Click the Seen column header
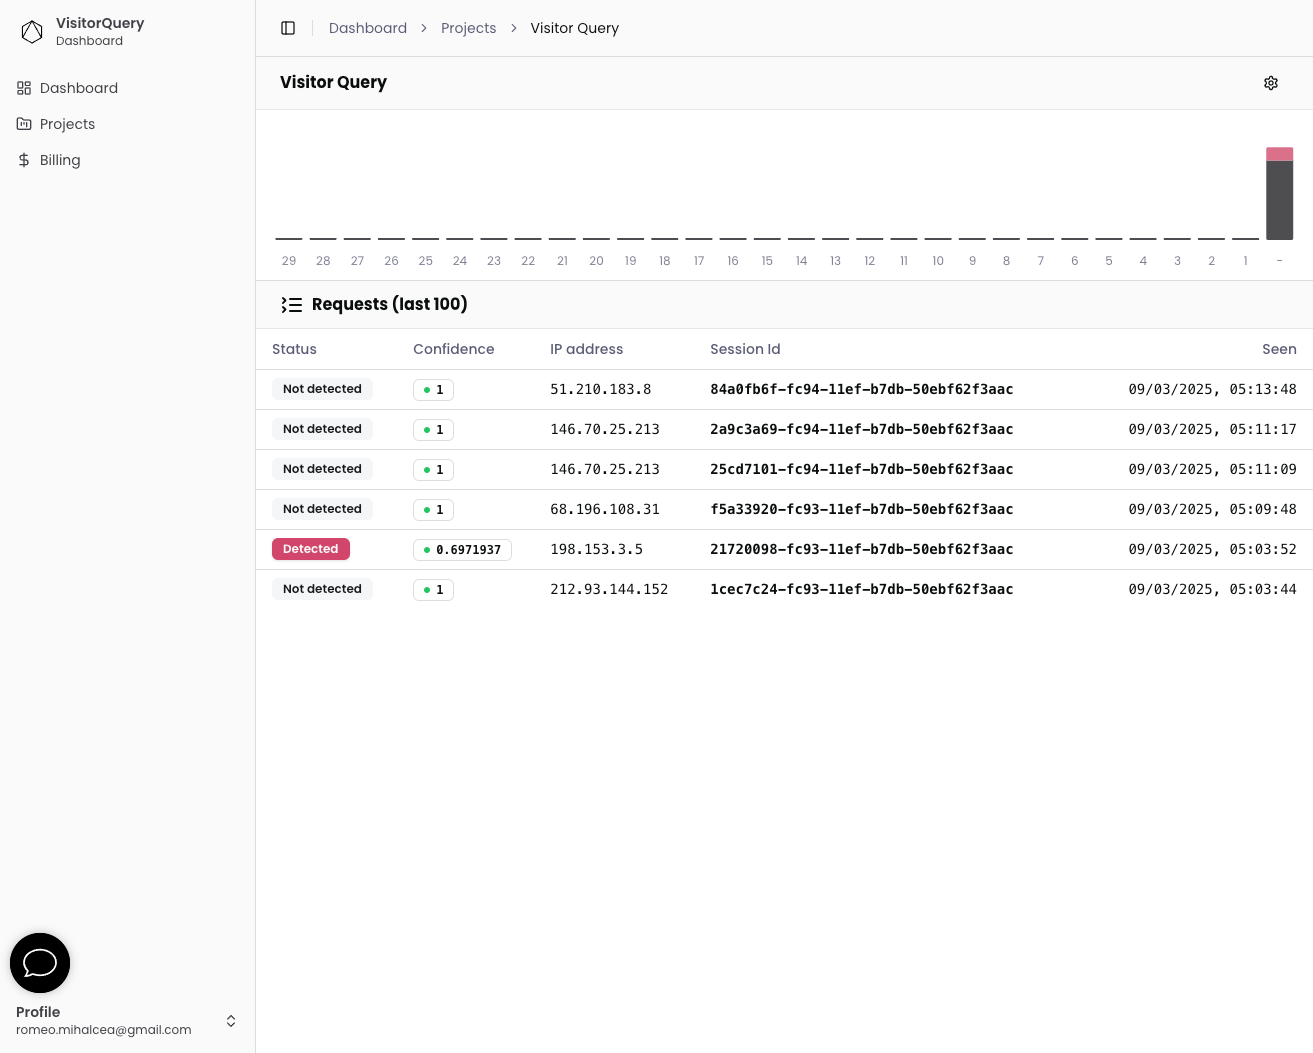This screenshot has width=1313, height=1053. [1279, 349]
